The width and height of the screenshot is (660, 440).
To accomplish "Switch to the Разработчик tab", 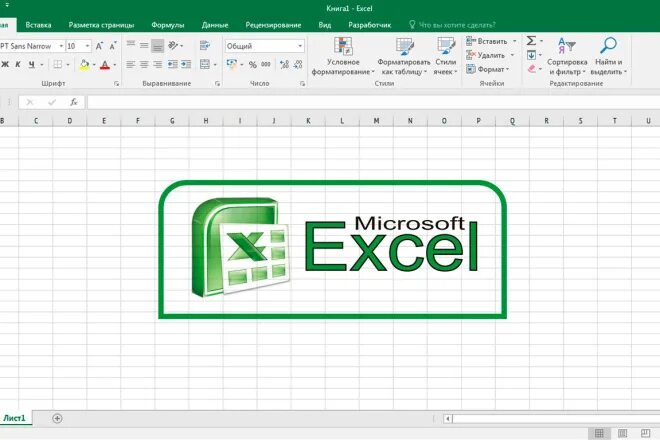I will (370, 25).
